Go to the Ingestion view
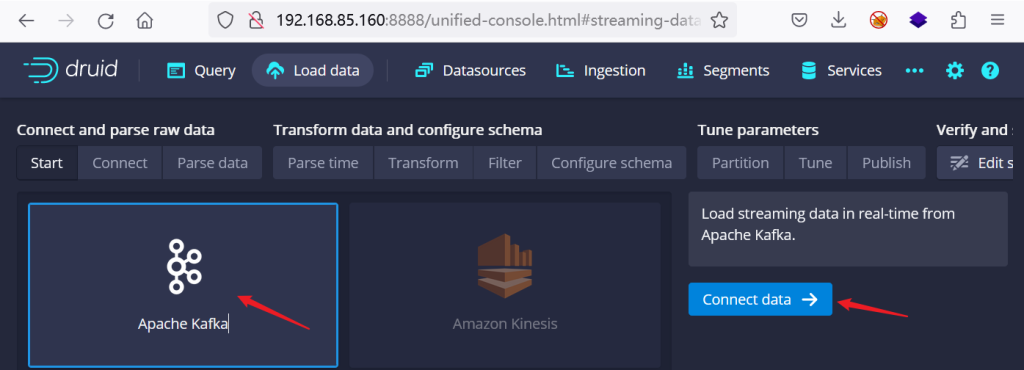The height and width of the screenshot is (370, 1024). point(600,70)
